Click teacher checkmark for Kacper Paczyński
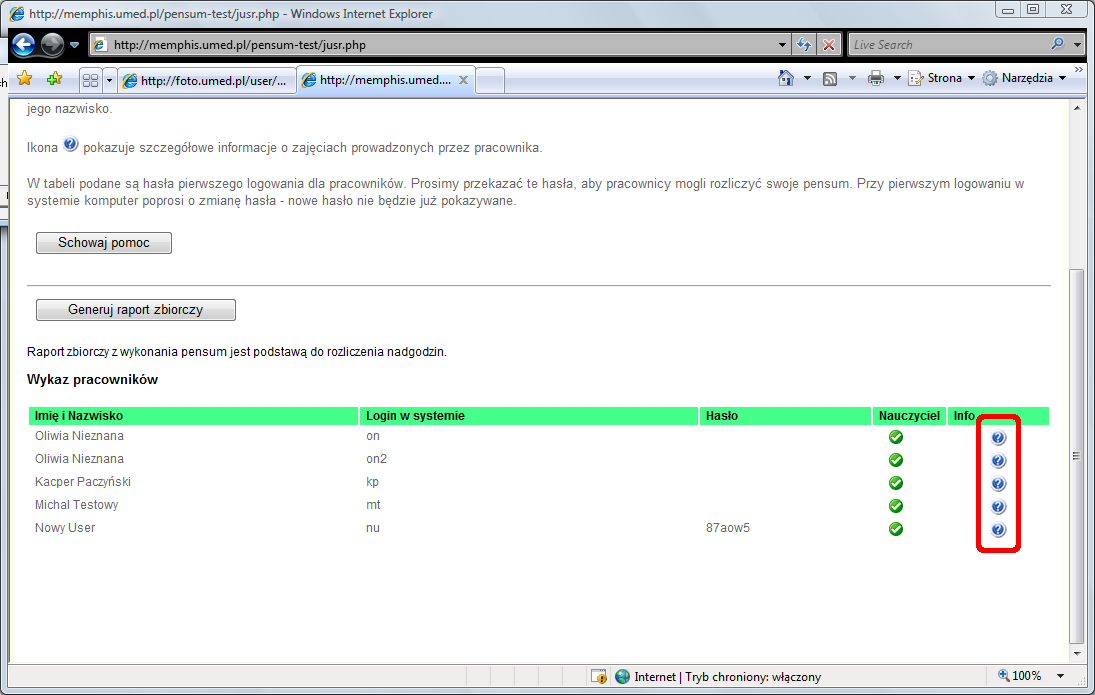 click(896, 483)
